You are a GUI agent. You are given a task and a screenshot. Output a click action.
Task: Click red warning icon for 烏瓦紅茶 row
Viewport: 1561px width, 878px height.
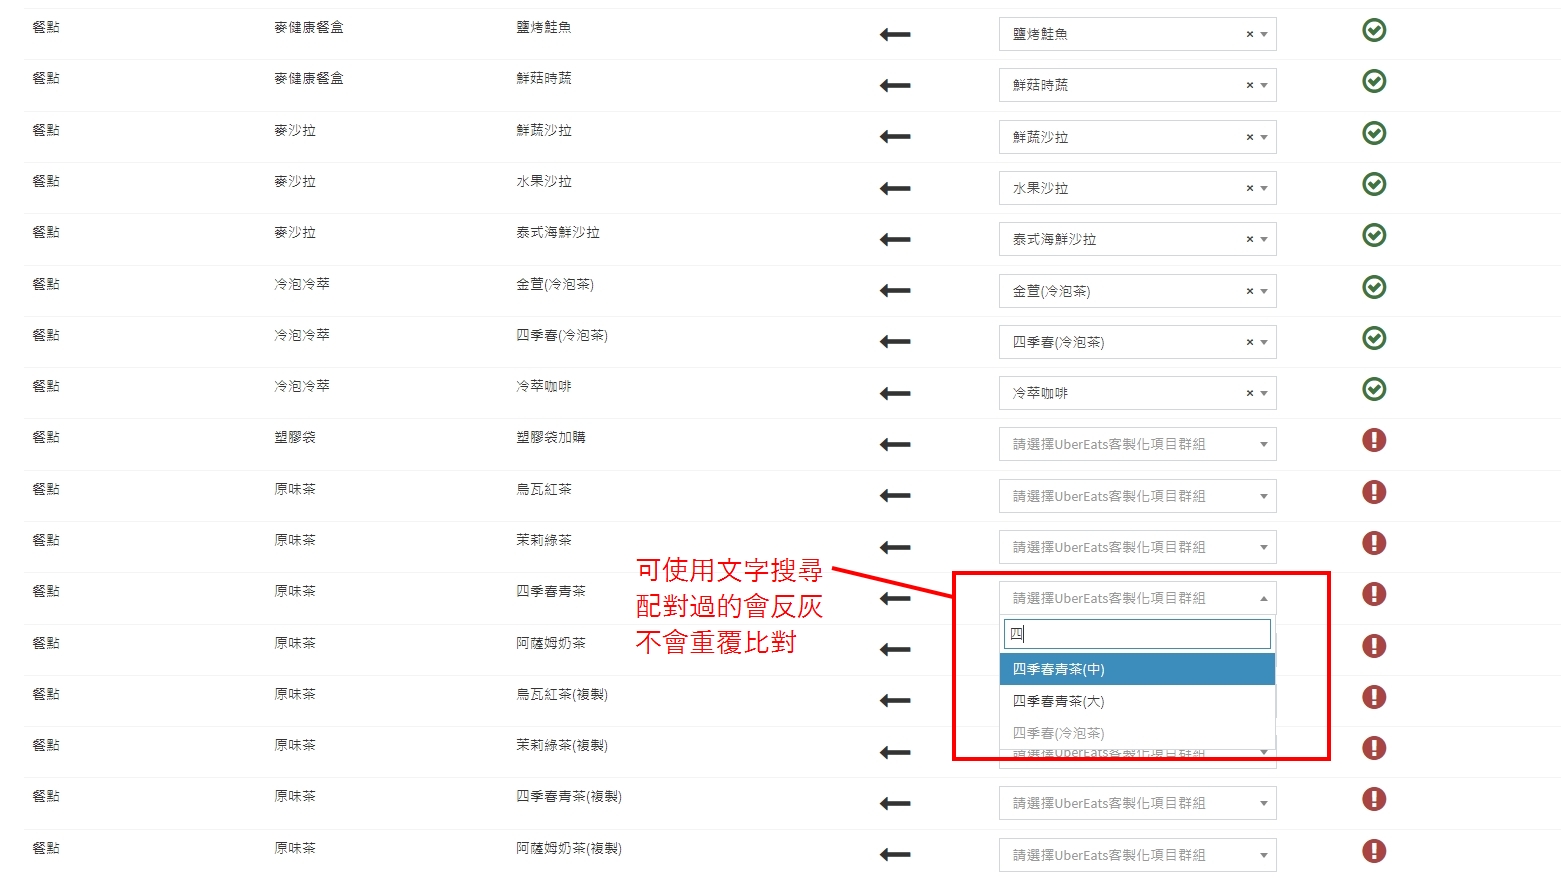(1374, 492)
